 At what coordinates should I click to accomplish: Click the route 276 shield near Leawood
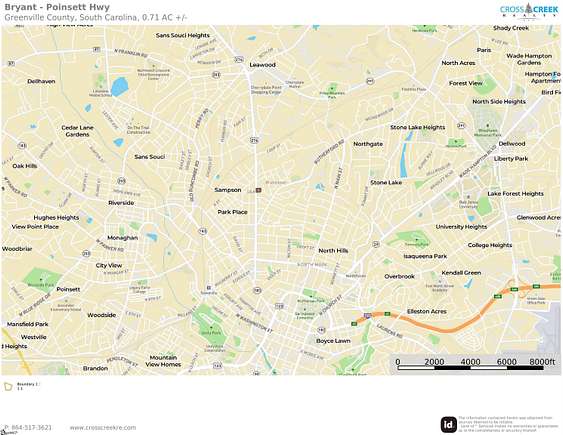coord(239,60)
